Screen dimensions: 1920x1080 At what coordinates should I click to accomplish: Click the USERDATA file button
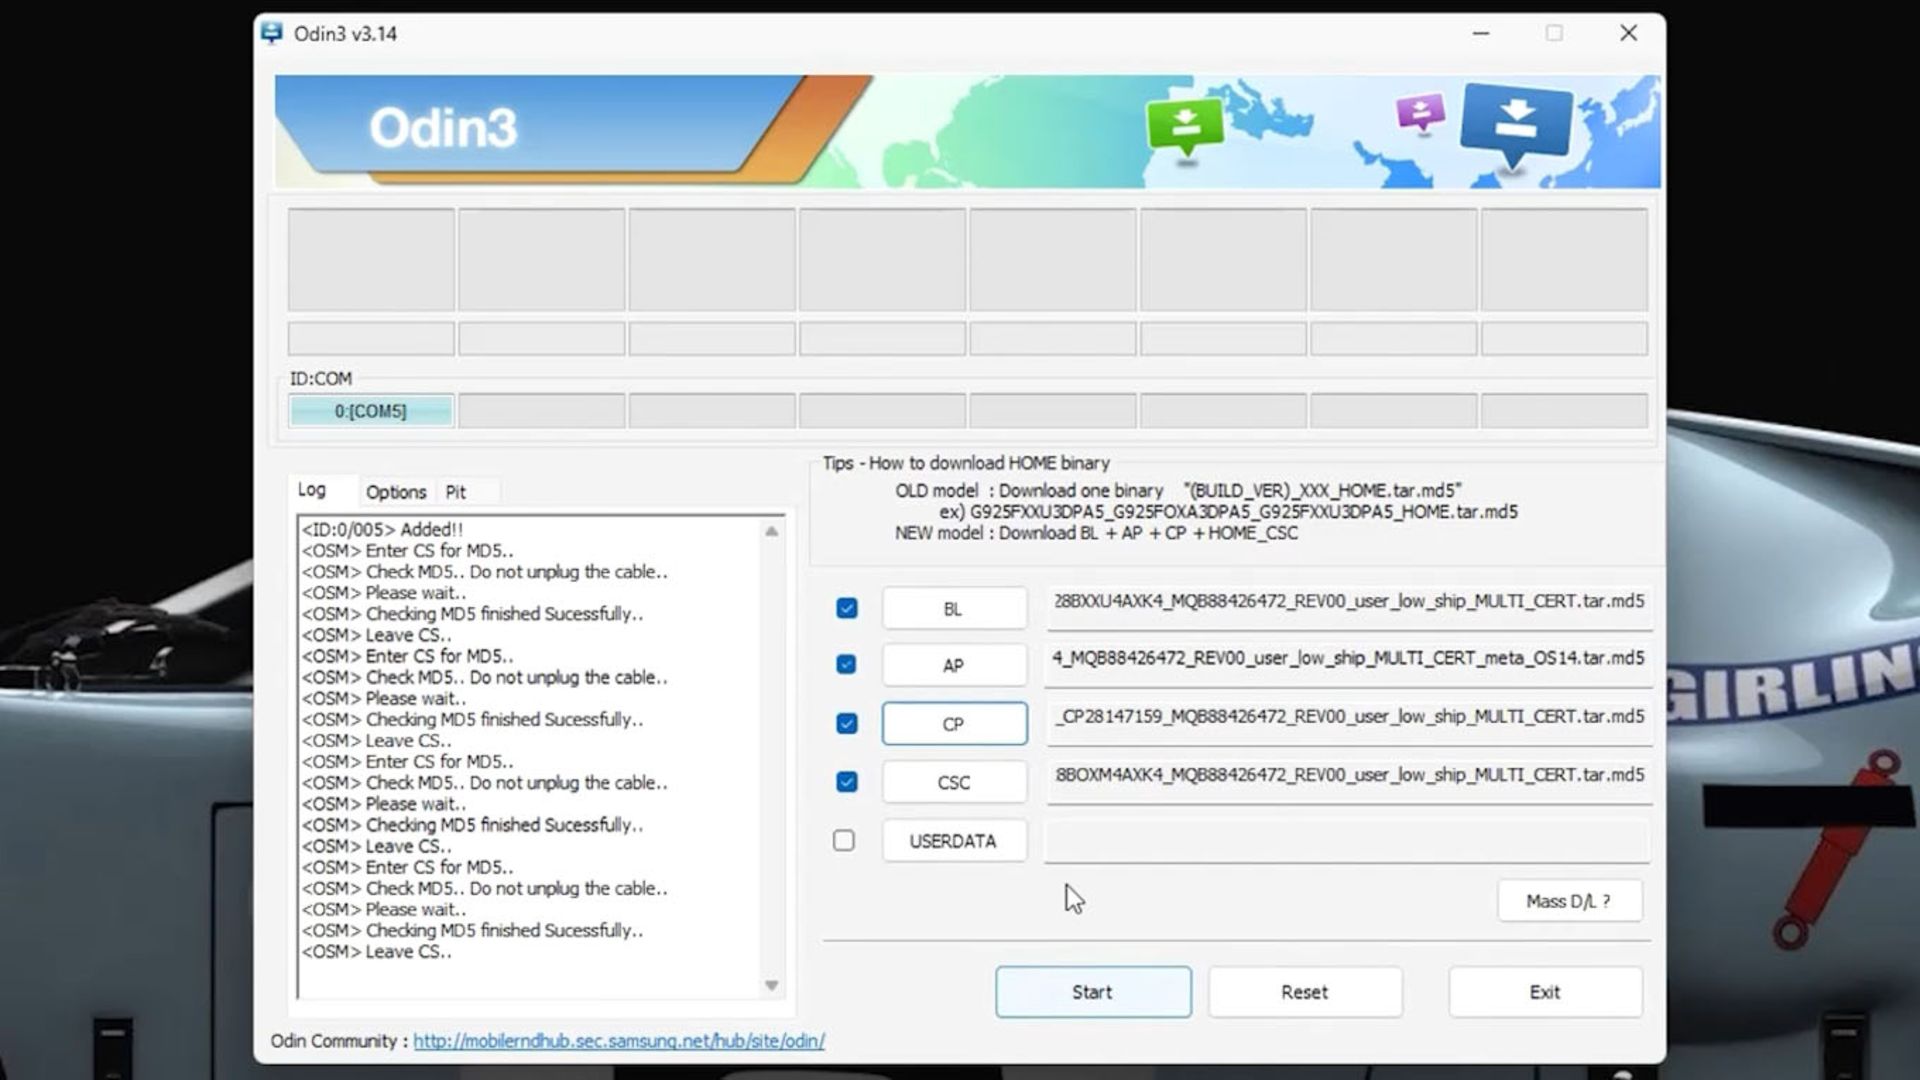tap(954, 841)
